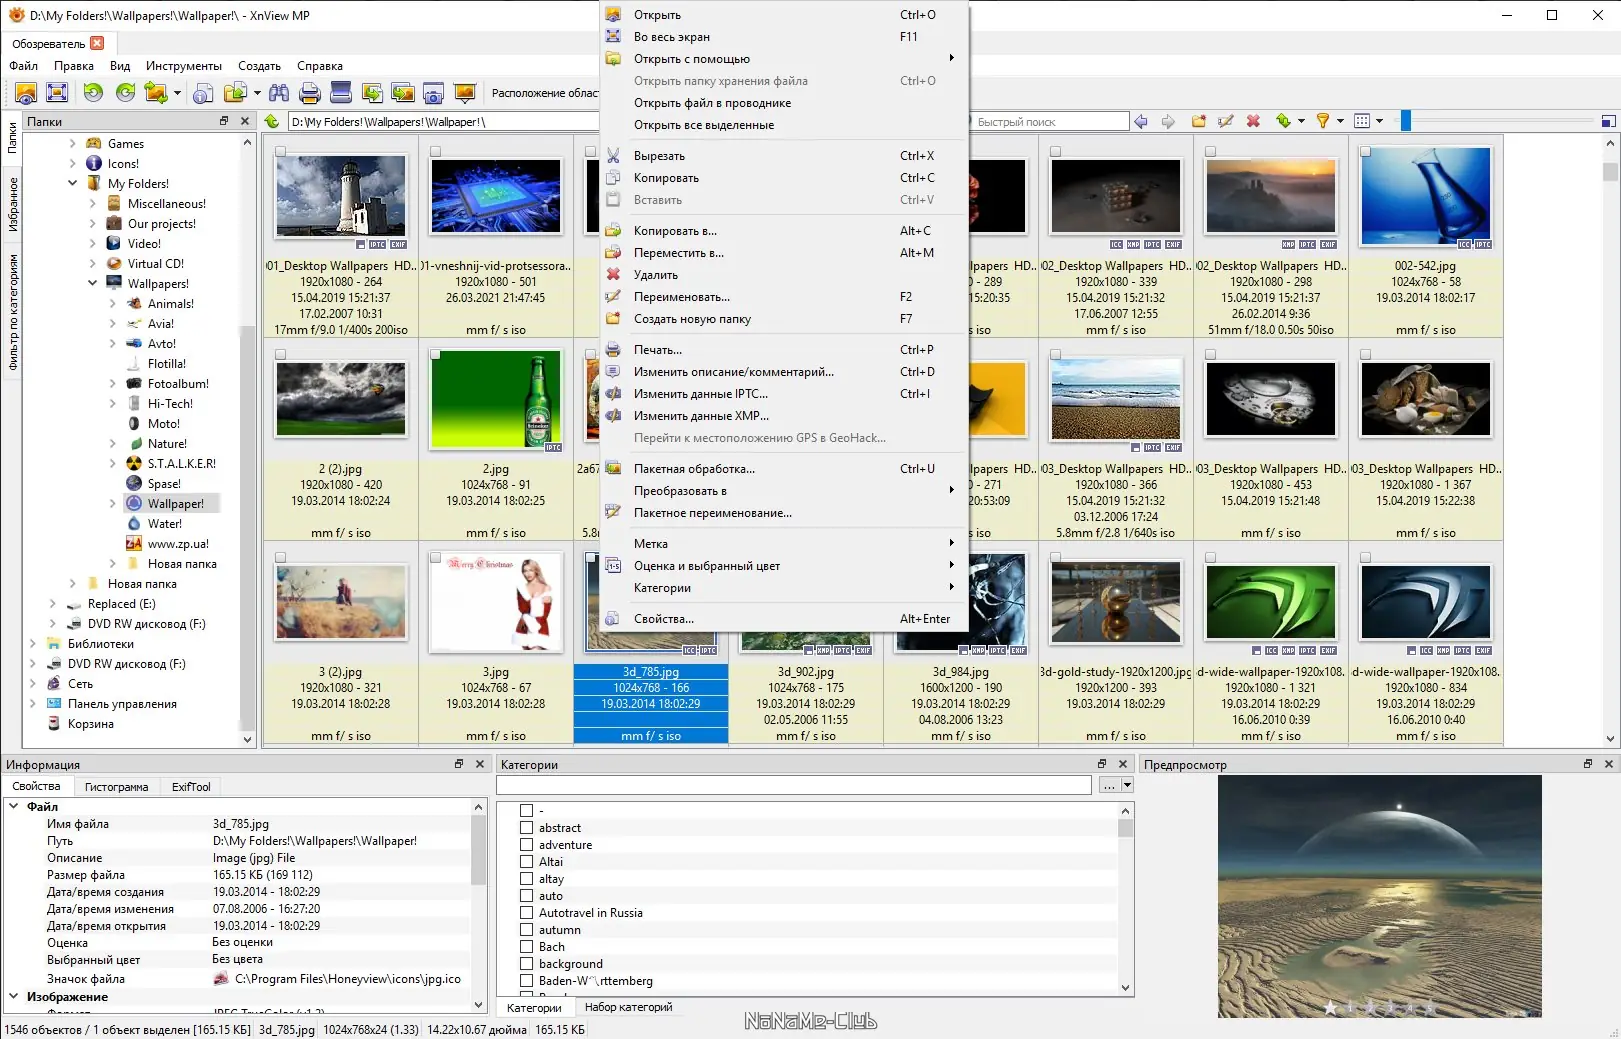Click the red X delete icon

[x=1253, y=121]
